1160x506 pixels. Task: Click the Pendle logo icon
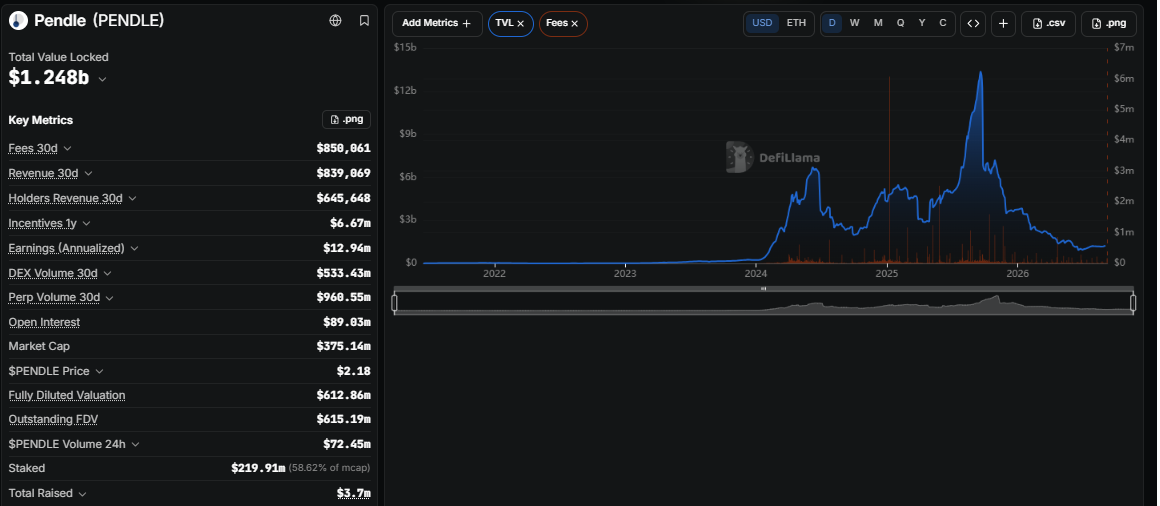coord(18,21)
